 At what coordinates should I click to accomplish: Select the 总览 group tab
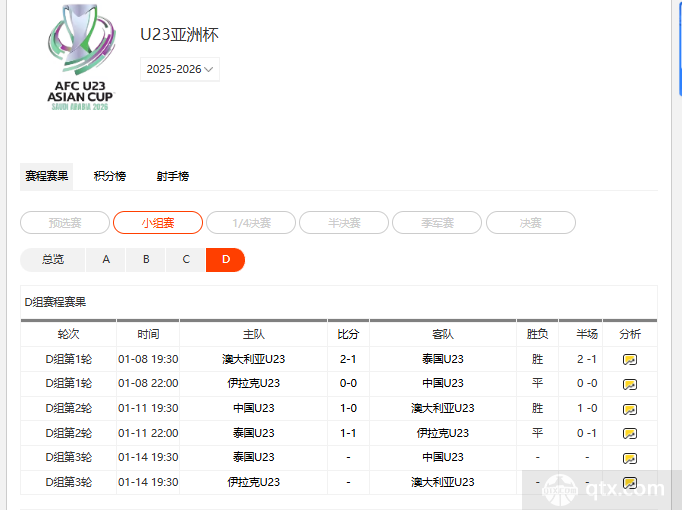53,260
